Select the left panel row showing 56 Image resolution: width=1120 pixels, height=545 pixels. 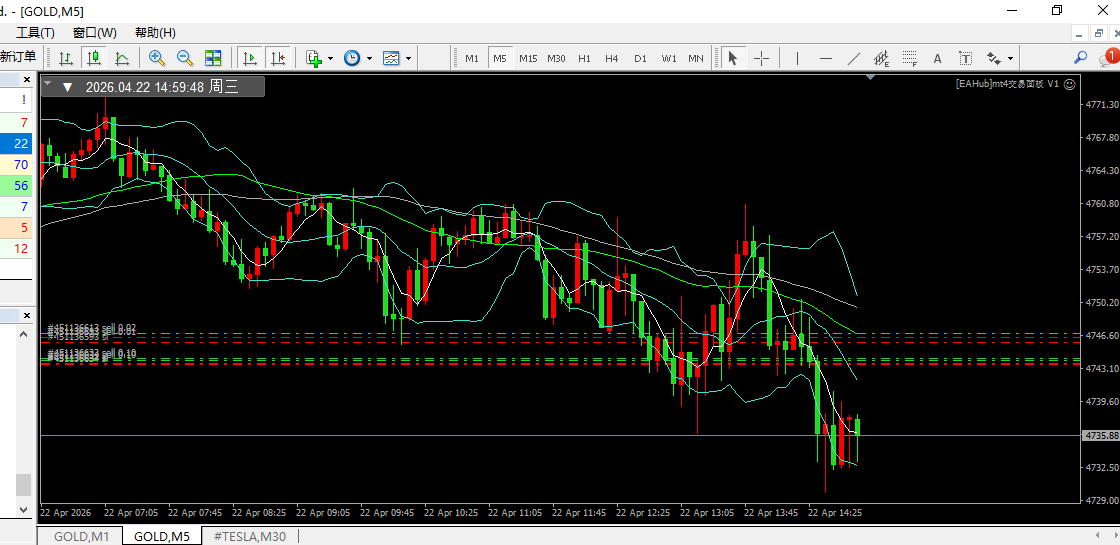[16, 186]
